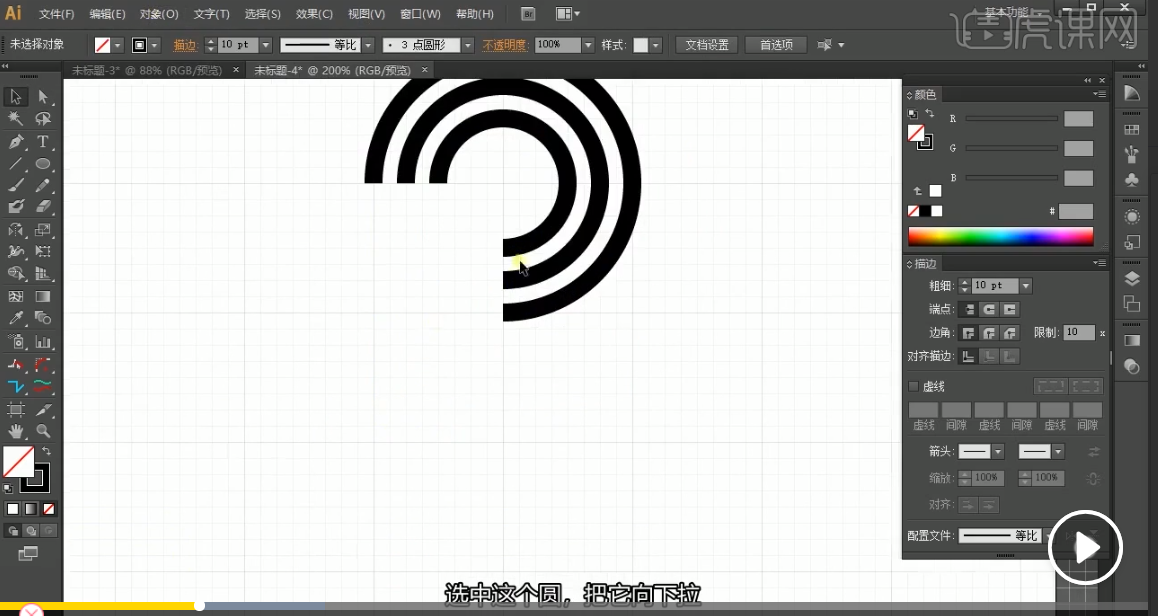
Task: Pick the Ellipse shape tool
Action: click(x=43, y=164)
